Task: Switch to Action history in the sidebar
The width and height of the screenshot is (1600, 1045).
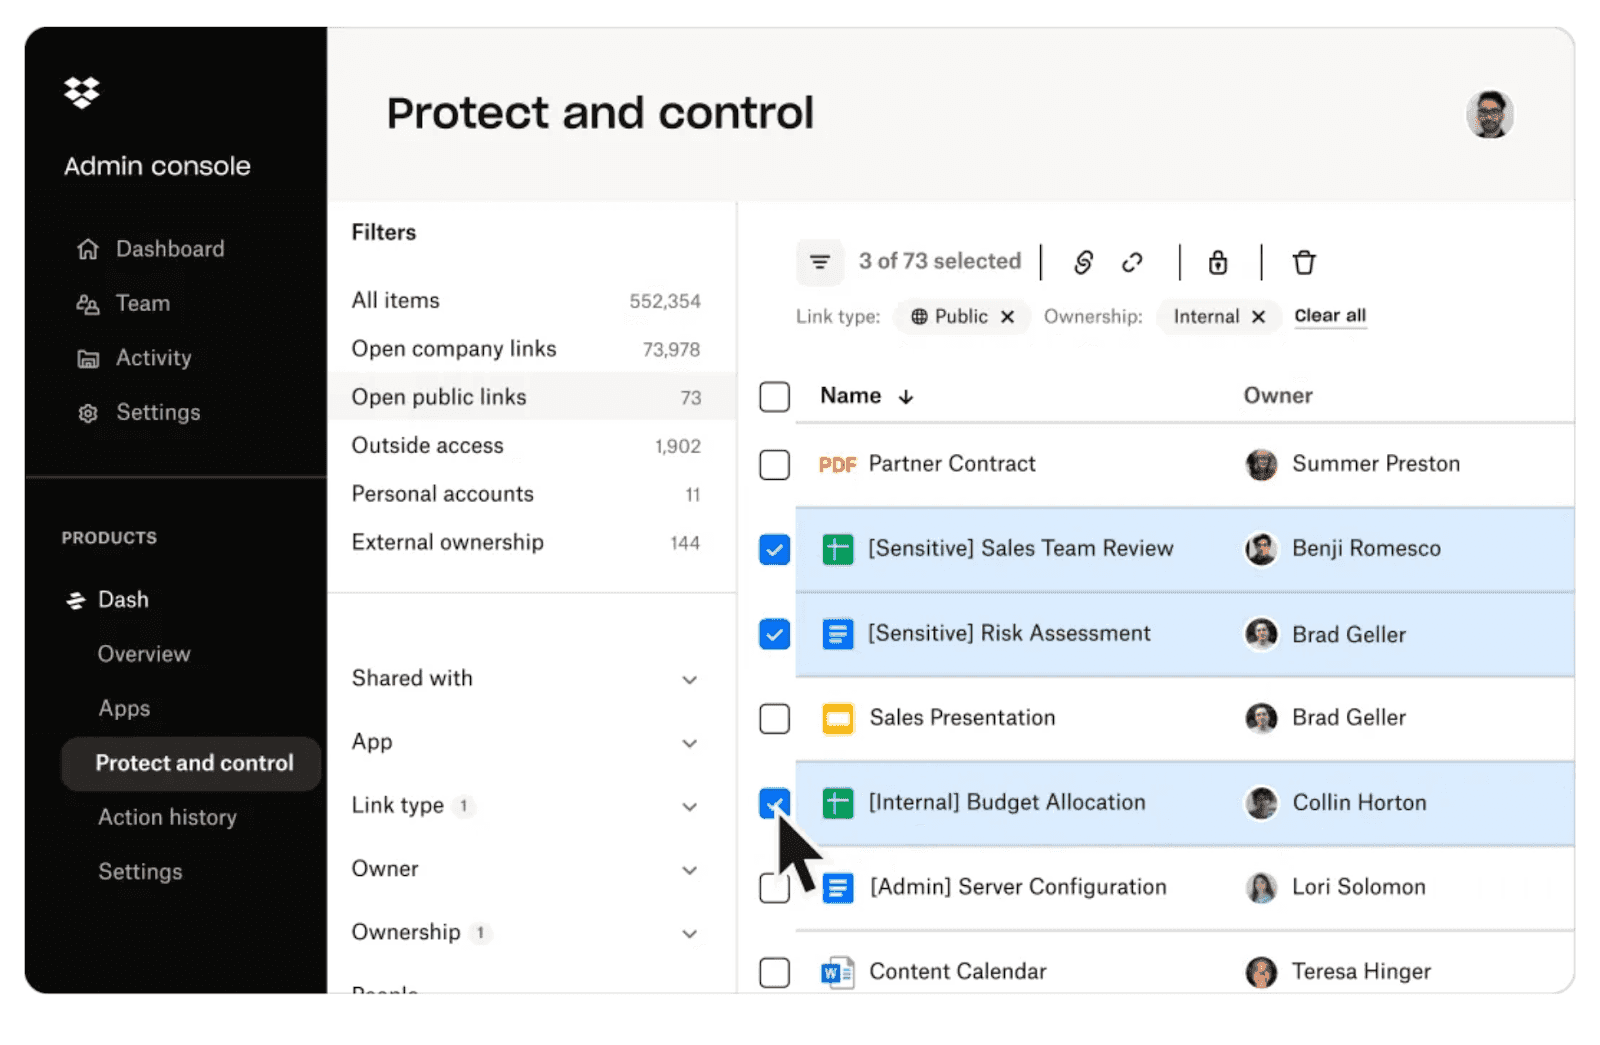Action: 167,817
